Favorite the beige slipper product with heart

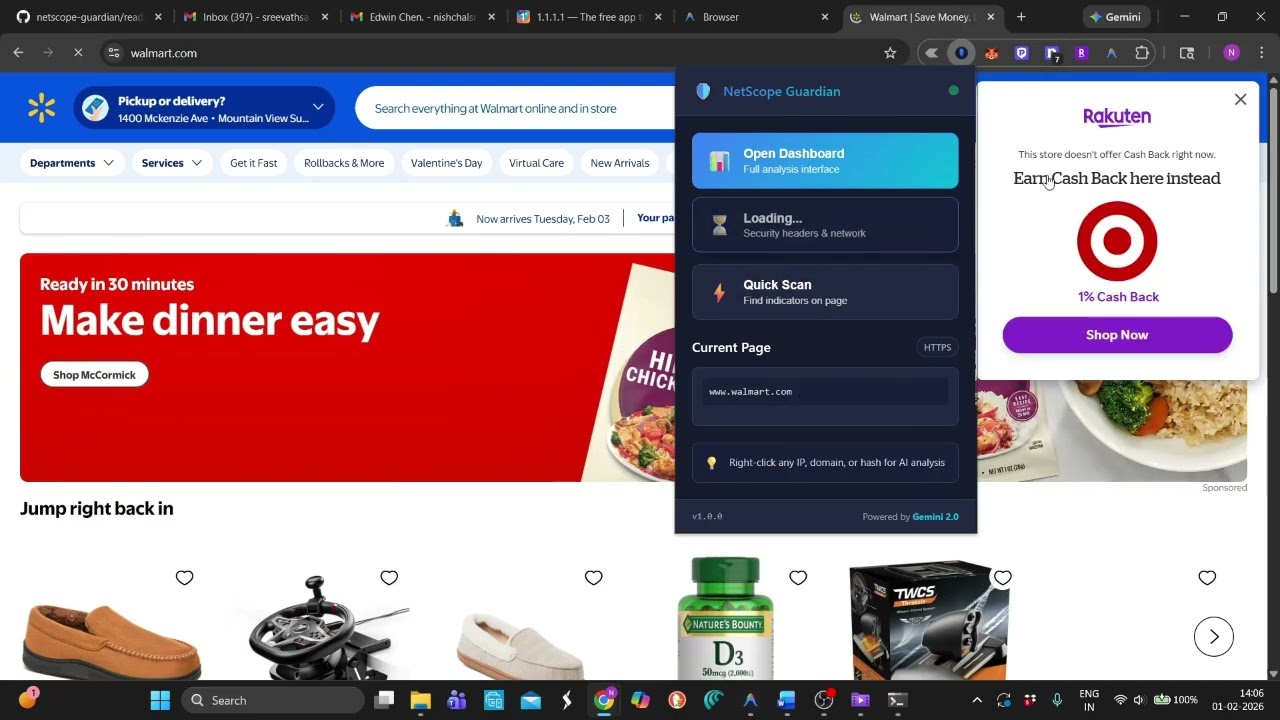tap(593, 577)
